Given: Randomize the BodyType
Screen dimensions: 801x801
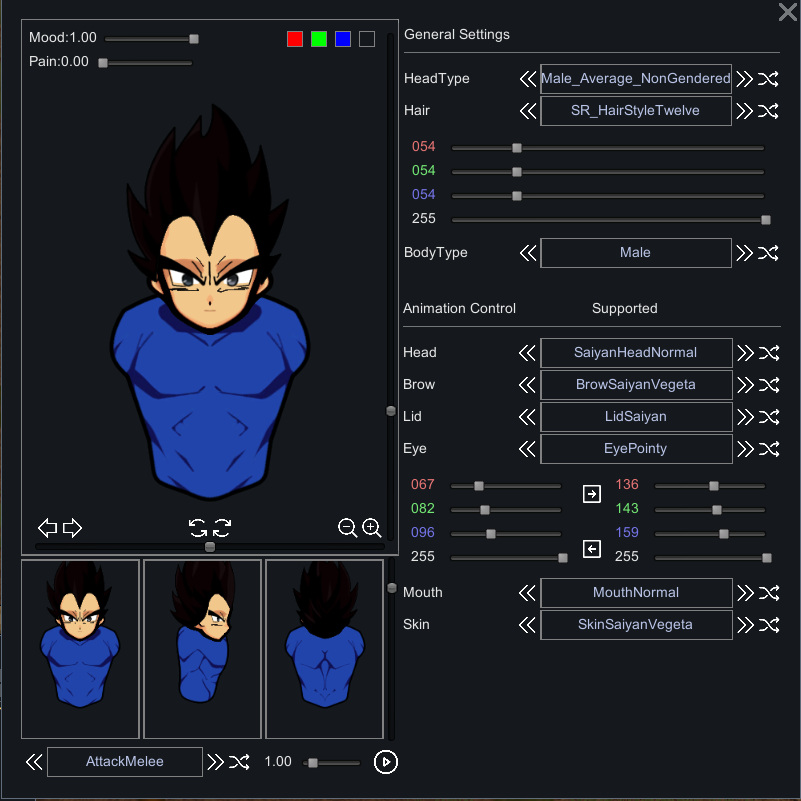Looking at the screenshot, I should [768, 253].
